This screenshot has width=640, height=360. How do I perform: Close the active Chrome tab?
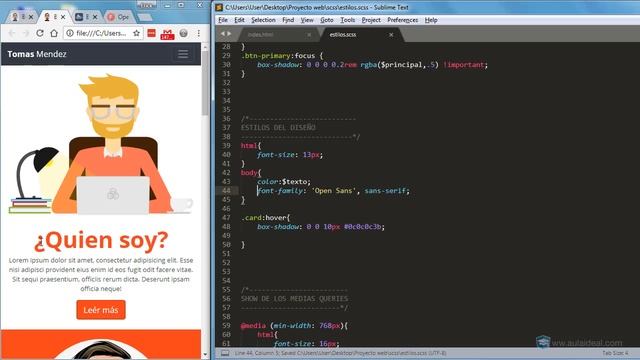(62, 17)
